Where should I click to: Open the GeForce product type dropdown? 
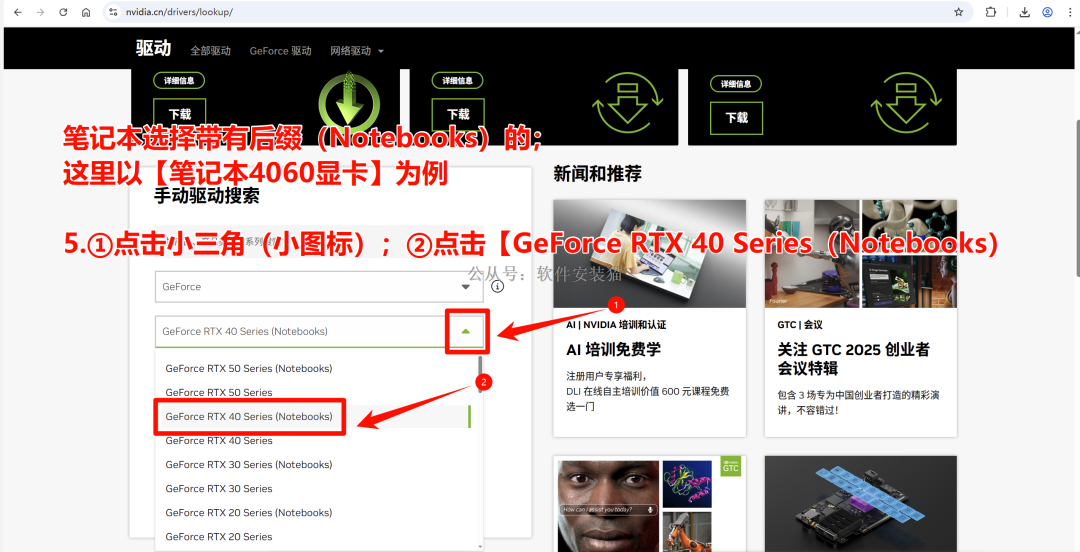pyautogui.click(x=319, y=287)
